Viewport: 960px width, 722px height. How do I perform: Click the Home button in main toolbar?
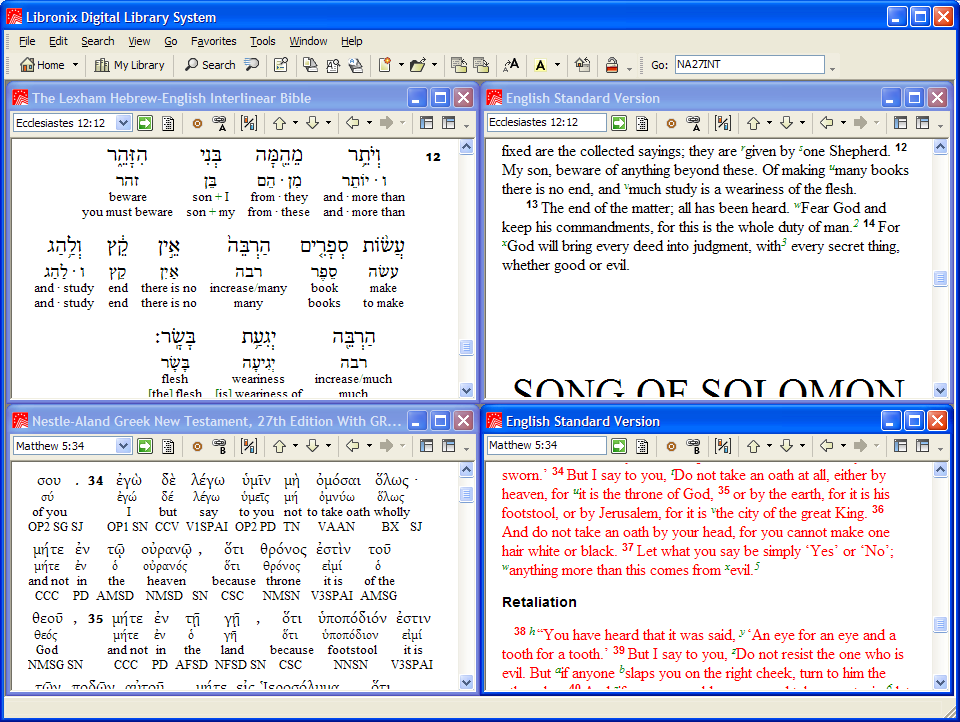[x=42, y=65]
